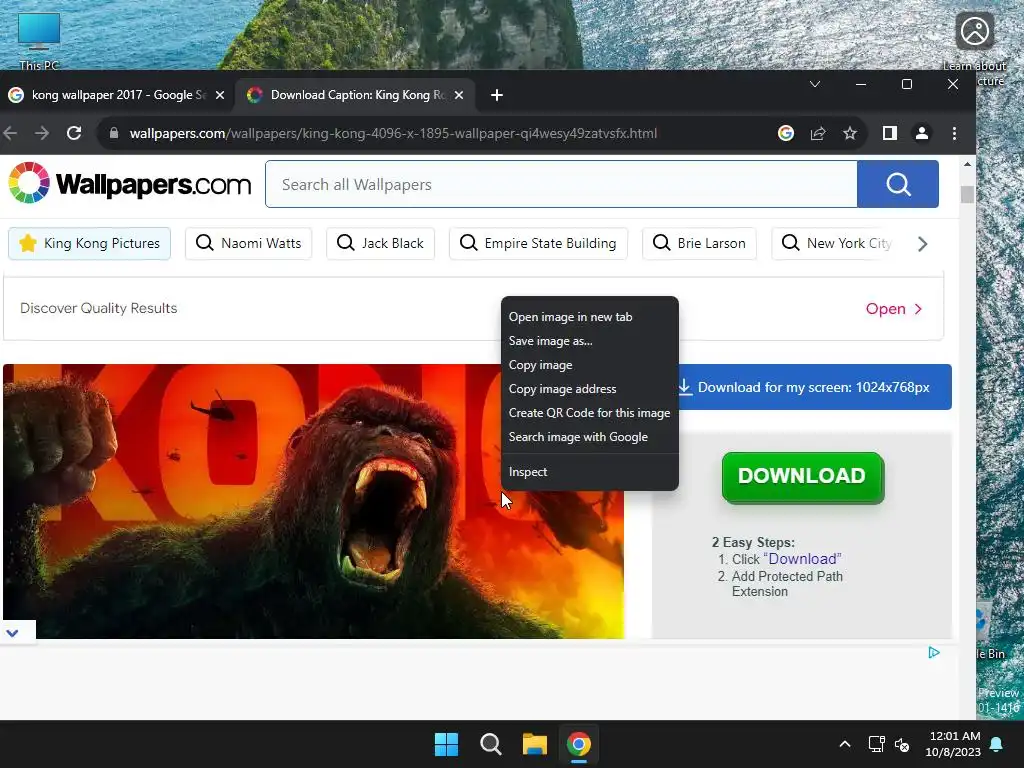The image size is (1024, 768).
Task: Close the Download Caption King Kong tab
Action: tap(459, 95)
